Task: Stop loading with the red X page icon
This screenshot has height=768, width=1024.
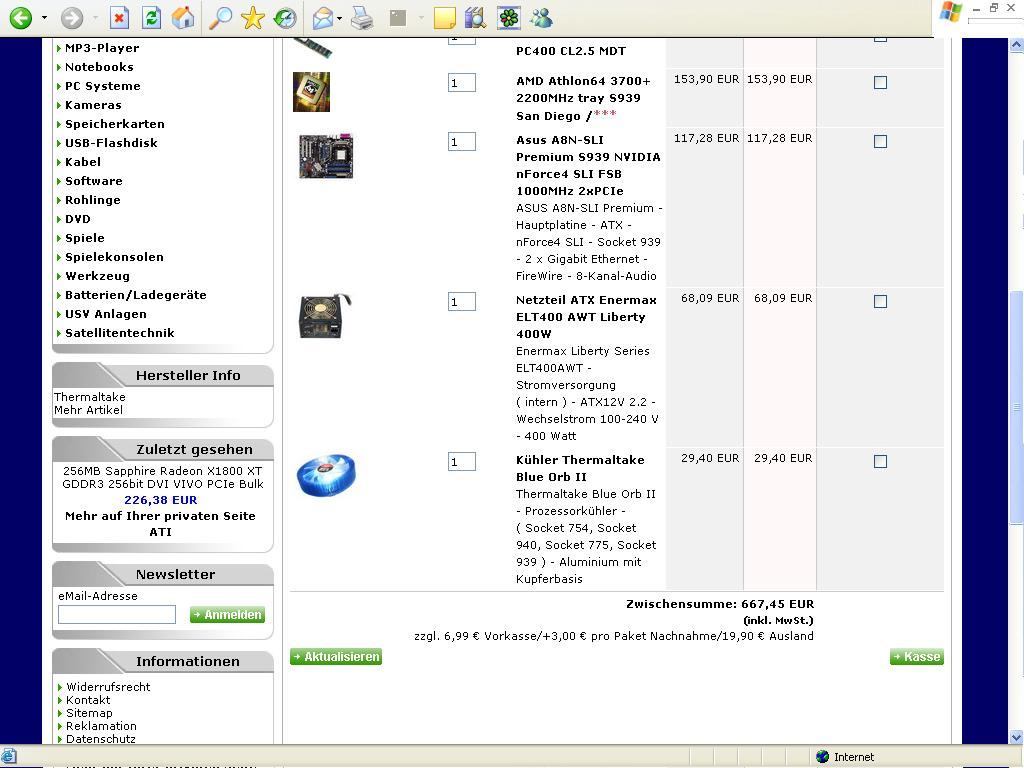Action: [120, 18]
